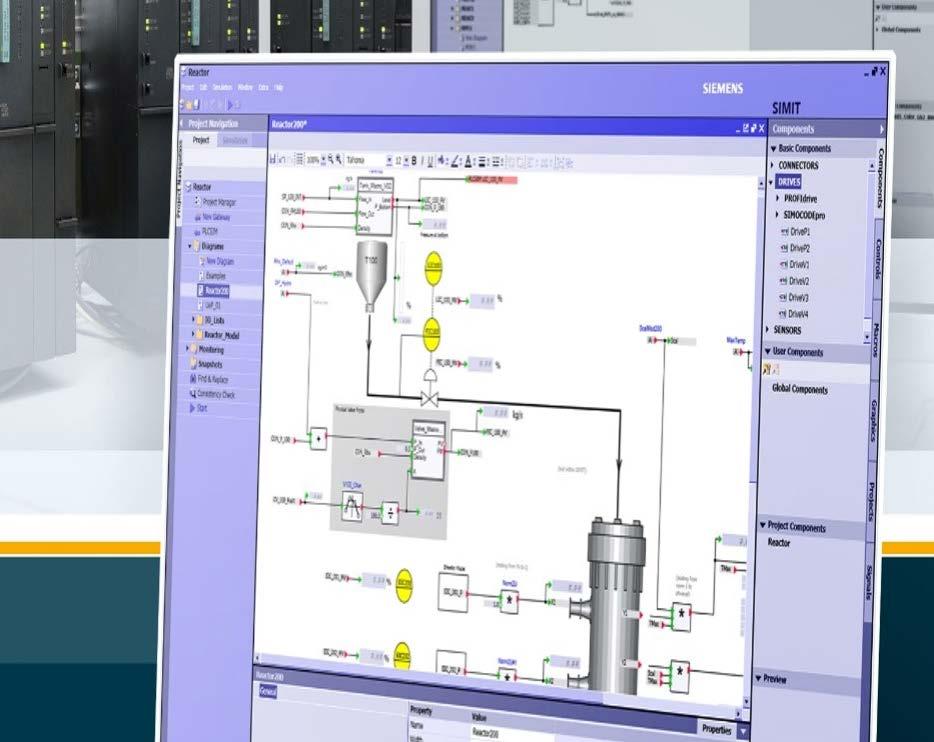
Task: Click the undo icon in diagram toolbar
Action: click(282, 159)
